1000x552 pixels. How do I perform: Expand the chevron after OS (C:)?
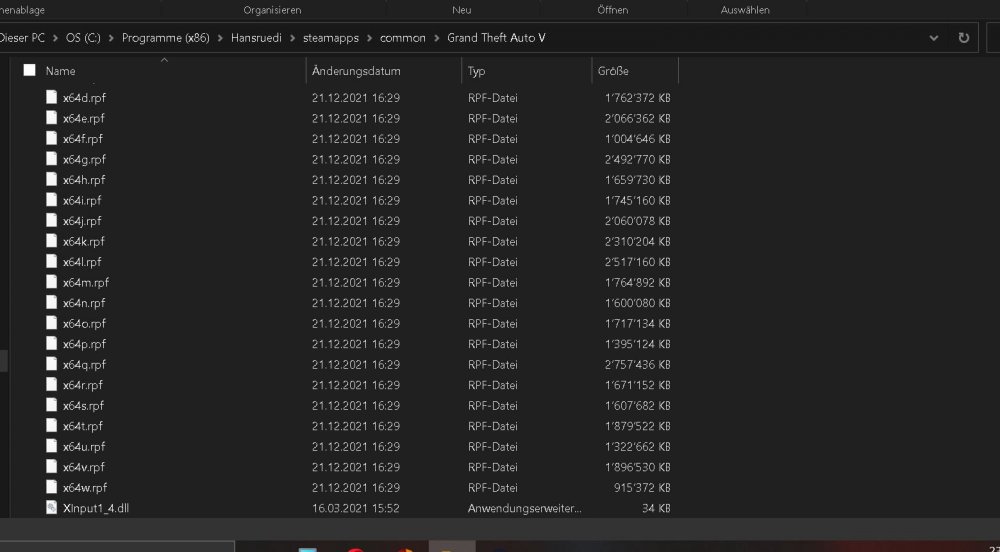(x=111, y=38)
